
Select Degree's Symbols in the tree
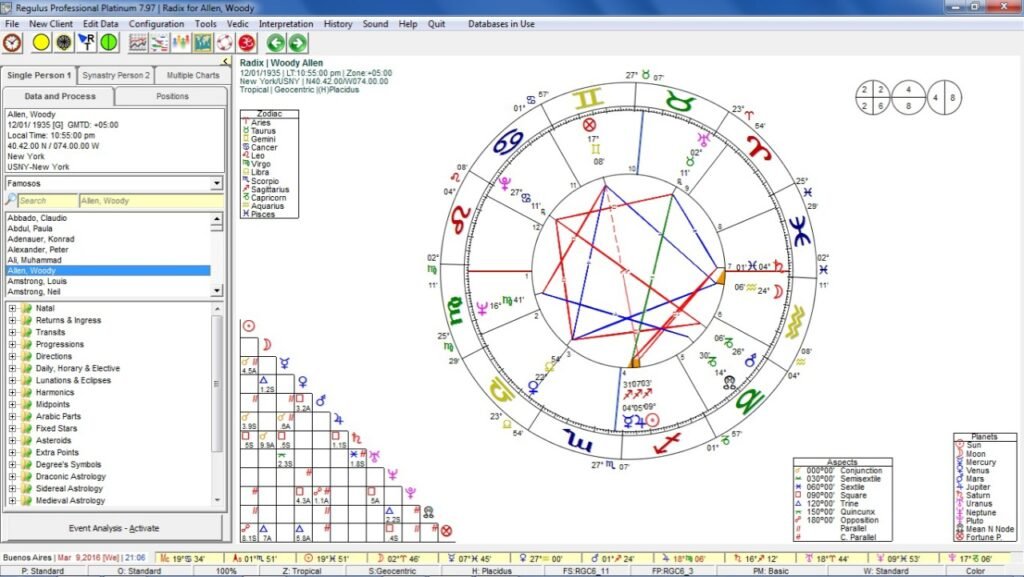69,465
